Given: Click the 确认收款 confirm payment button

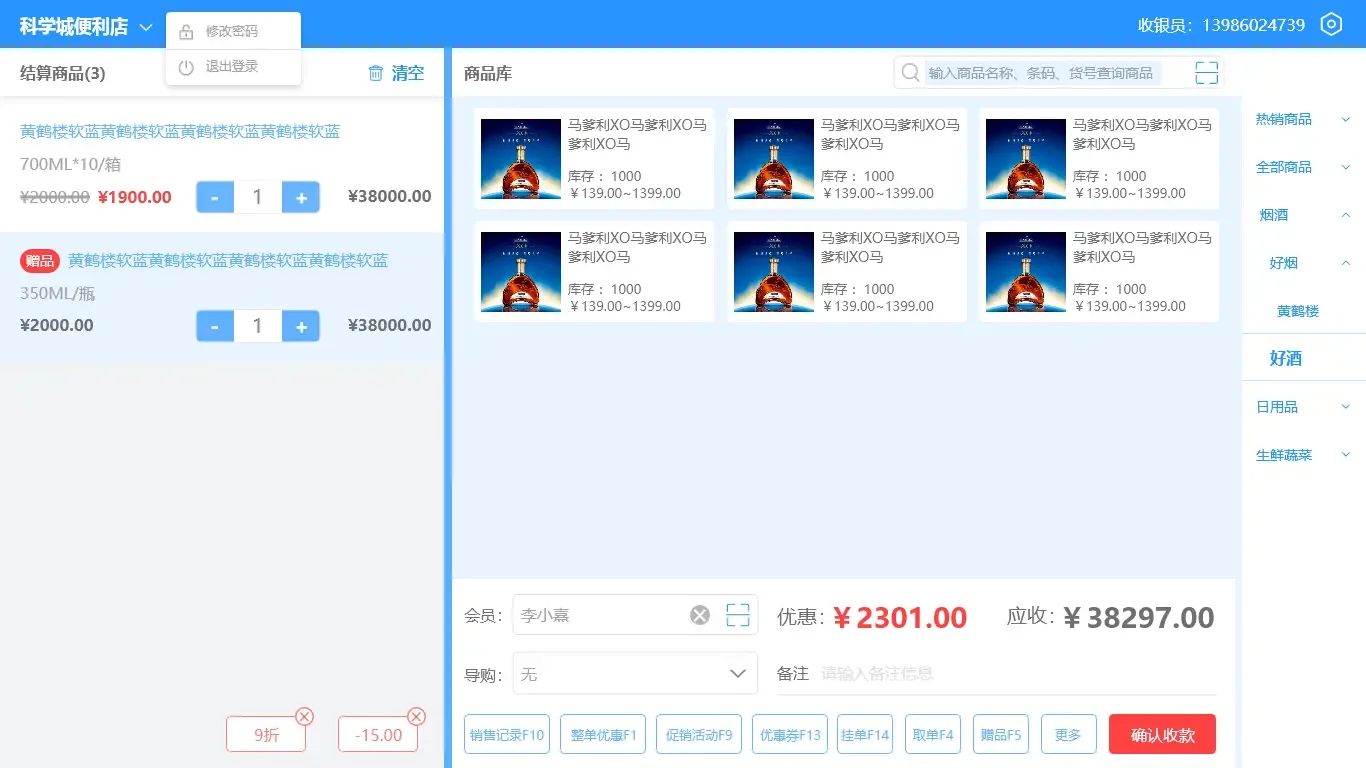Looking at the screenshot, I should pyautogui.click(x=1162, y=735).
